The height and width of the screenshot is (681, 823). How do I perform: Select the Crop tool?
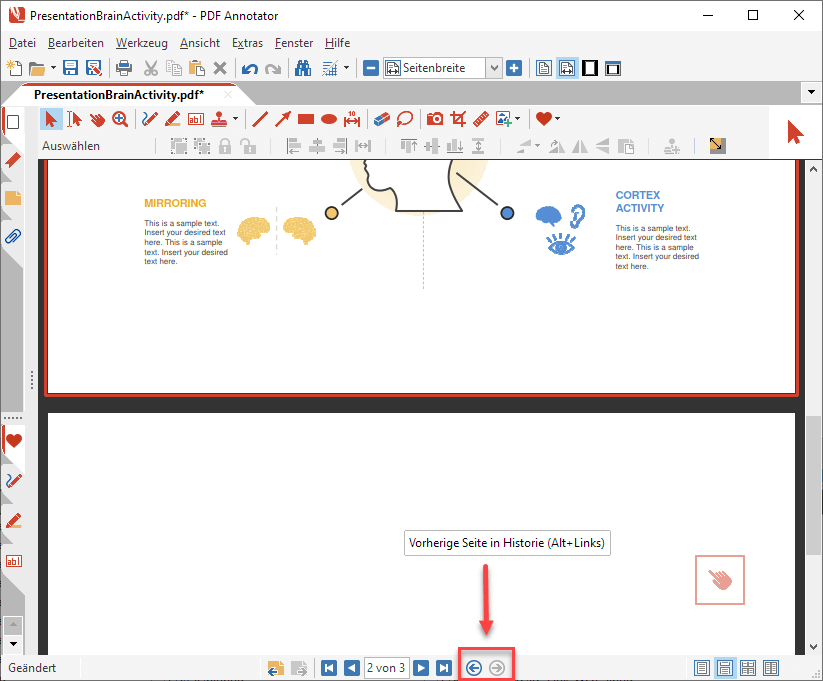click(458, 119)
